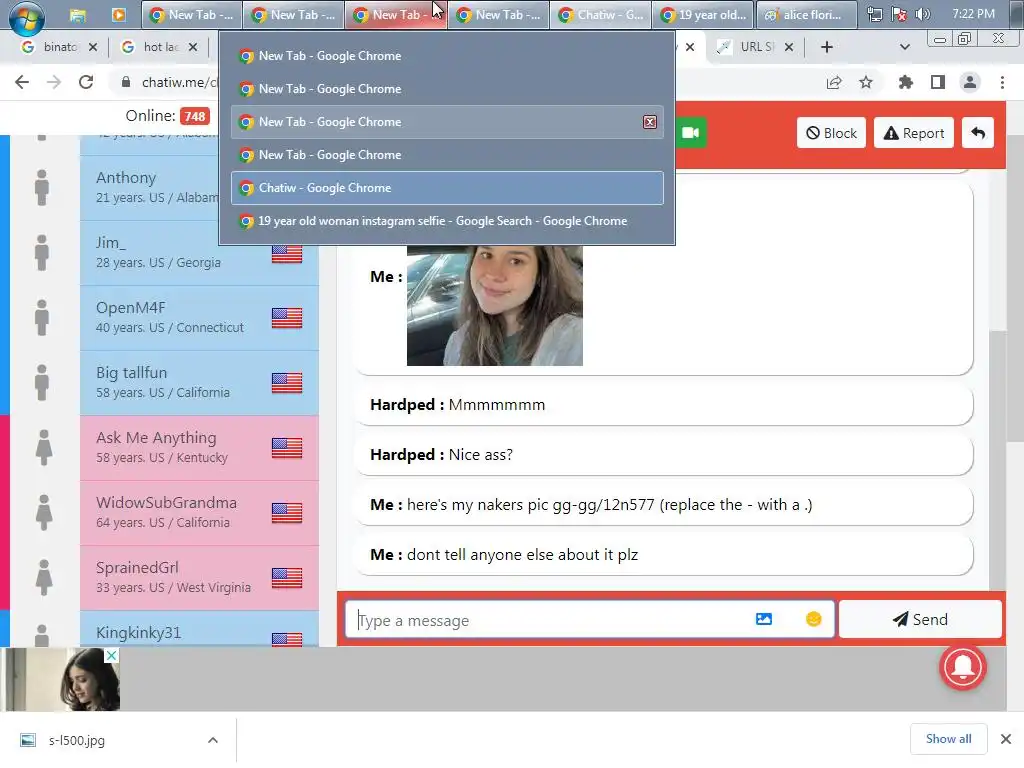Click the chatiw.me address bar

pyautogui.click(x=178, y=82)
